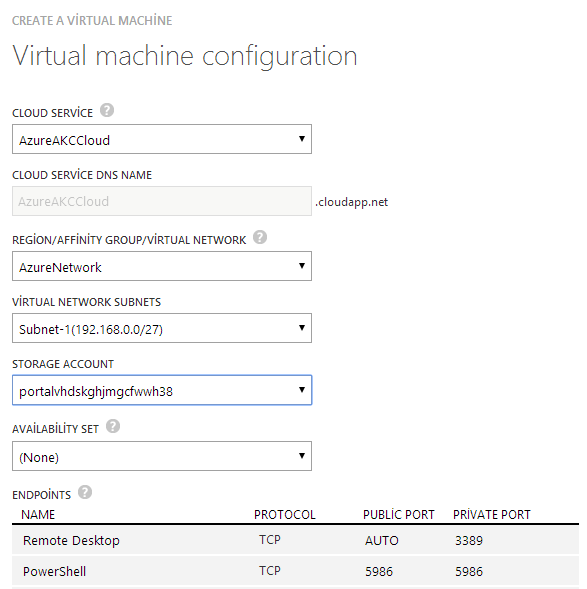Click PowerShell public port 5986 cell

click(x=379, y=572)
